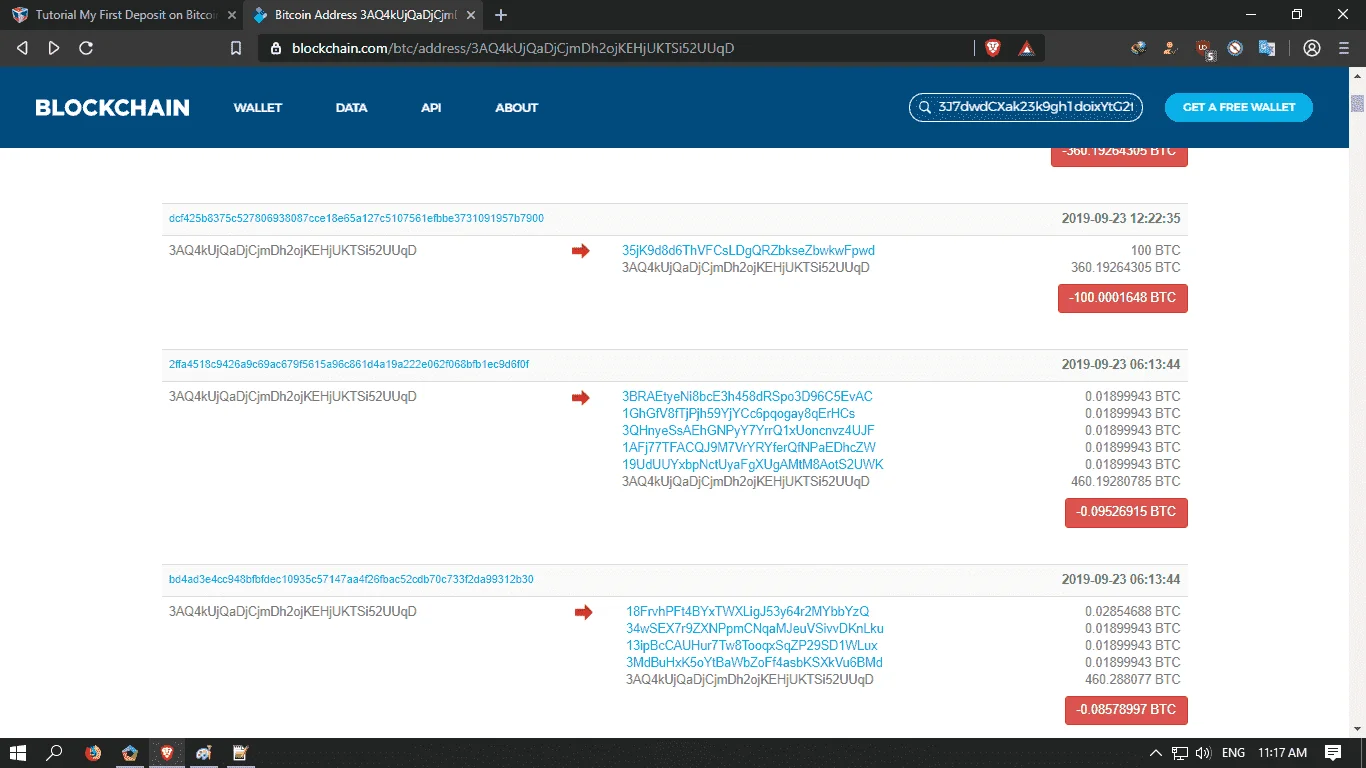Bookmark this page

(236, 48)
